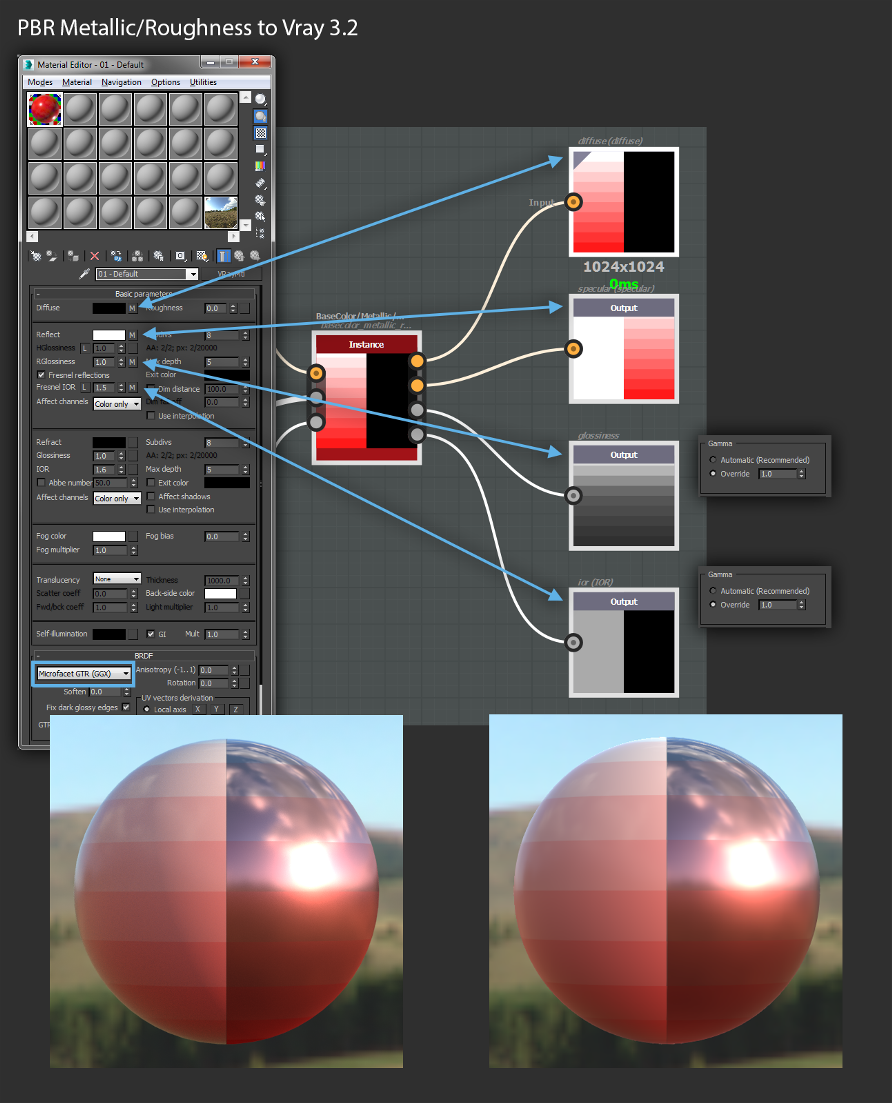The image size is (892, 1103).
Task: Uncheck the Fresnel reflections checkbox
Action: click(x=41, y=375)
